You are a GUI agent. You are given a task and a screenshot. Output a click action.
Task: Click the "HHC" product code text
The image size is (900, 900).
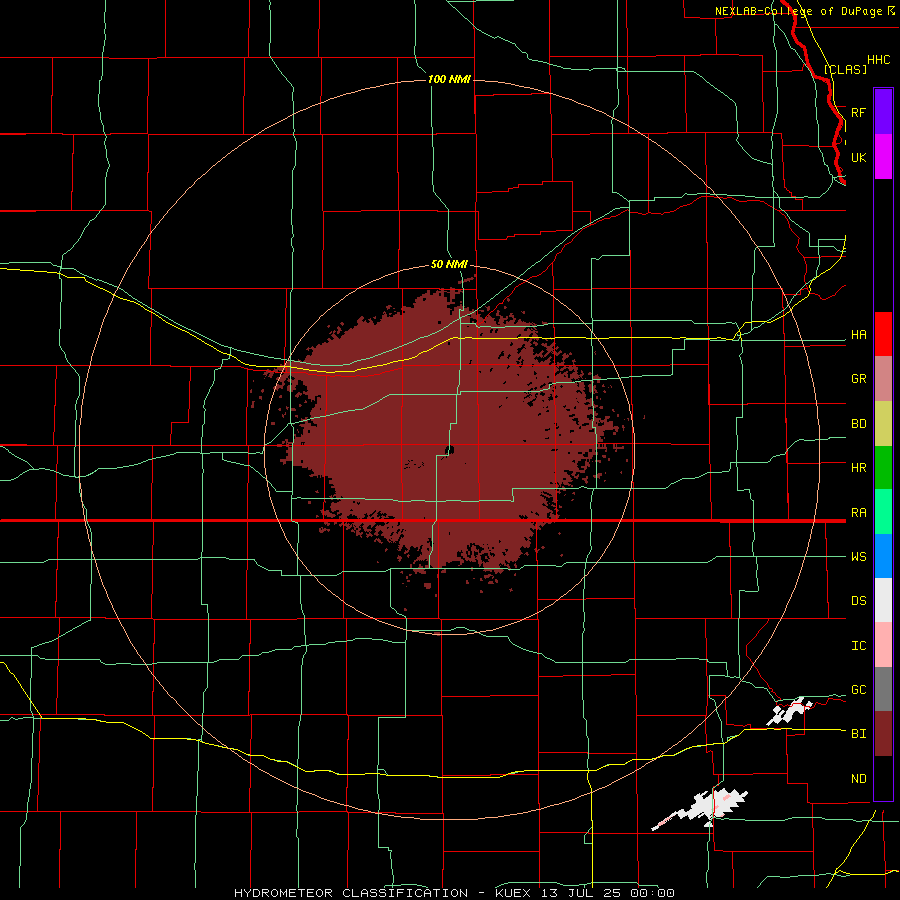pos(878,60)
